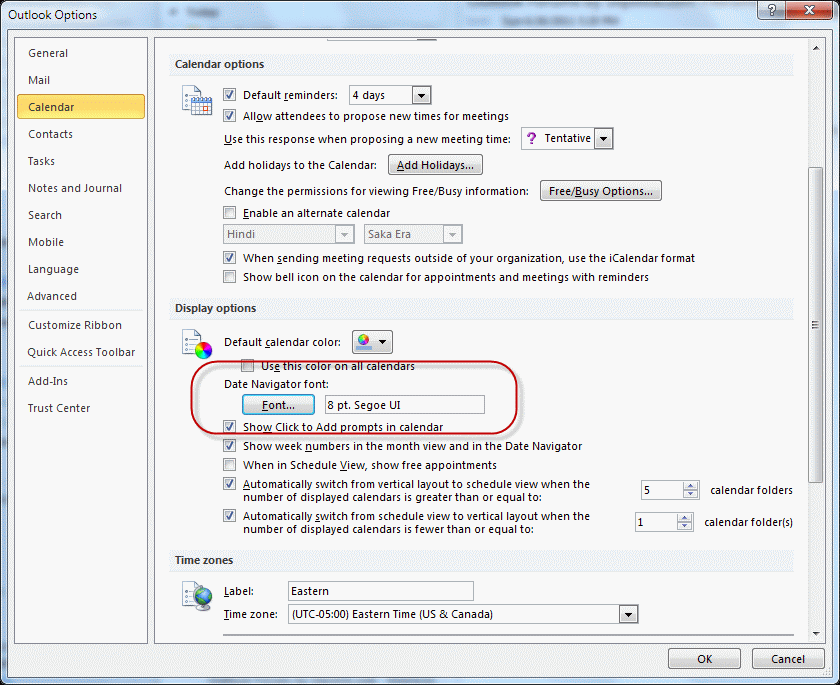840x685 pixels.
Task: Expand the Tentative response dropdown
Action: click(603, 139)
